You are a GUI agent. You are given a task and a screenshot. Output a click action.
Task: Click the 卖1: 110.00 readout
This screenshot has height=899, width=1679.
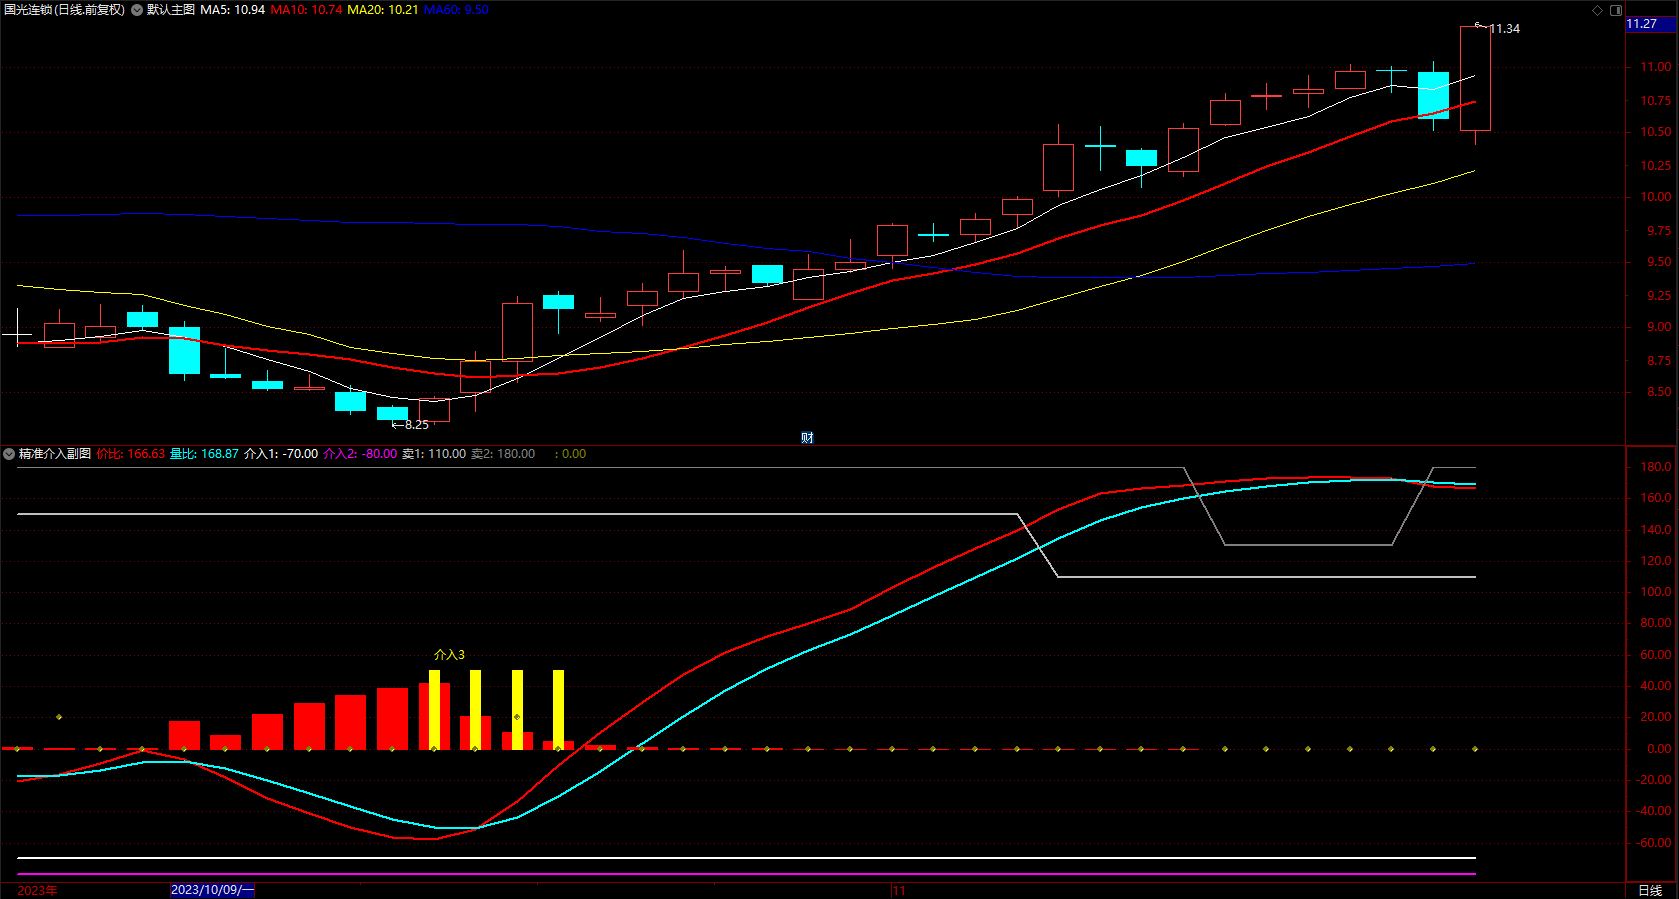[x=434, y=454]
